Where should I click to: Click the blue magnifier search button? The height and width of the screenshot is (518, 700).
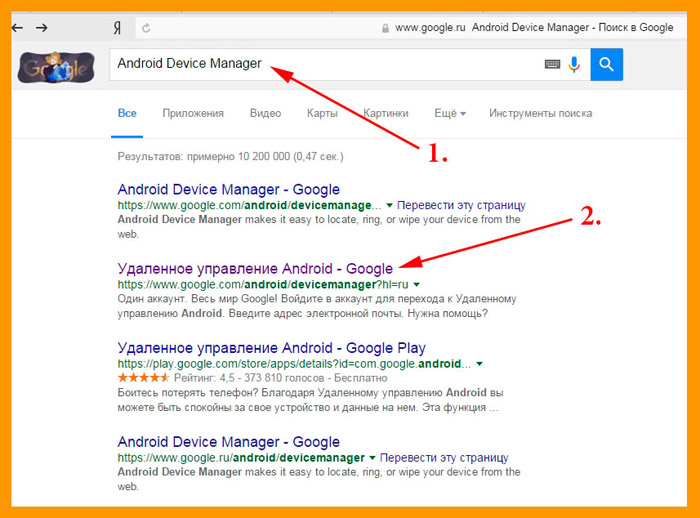coord(606,64)
